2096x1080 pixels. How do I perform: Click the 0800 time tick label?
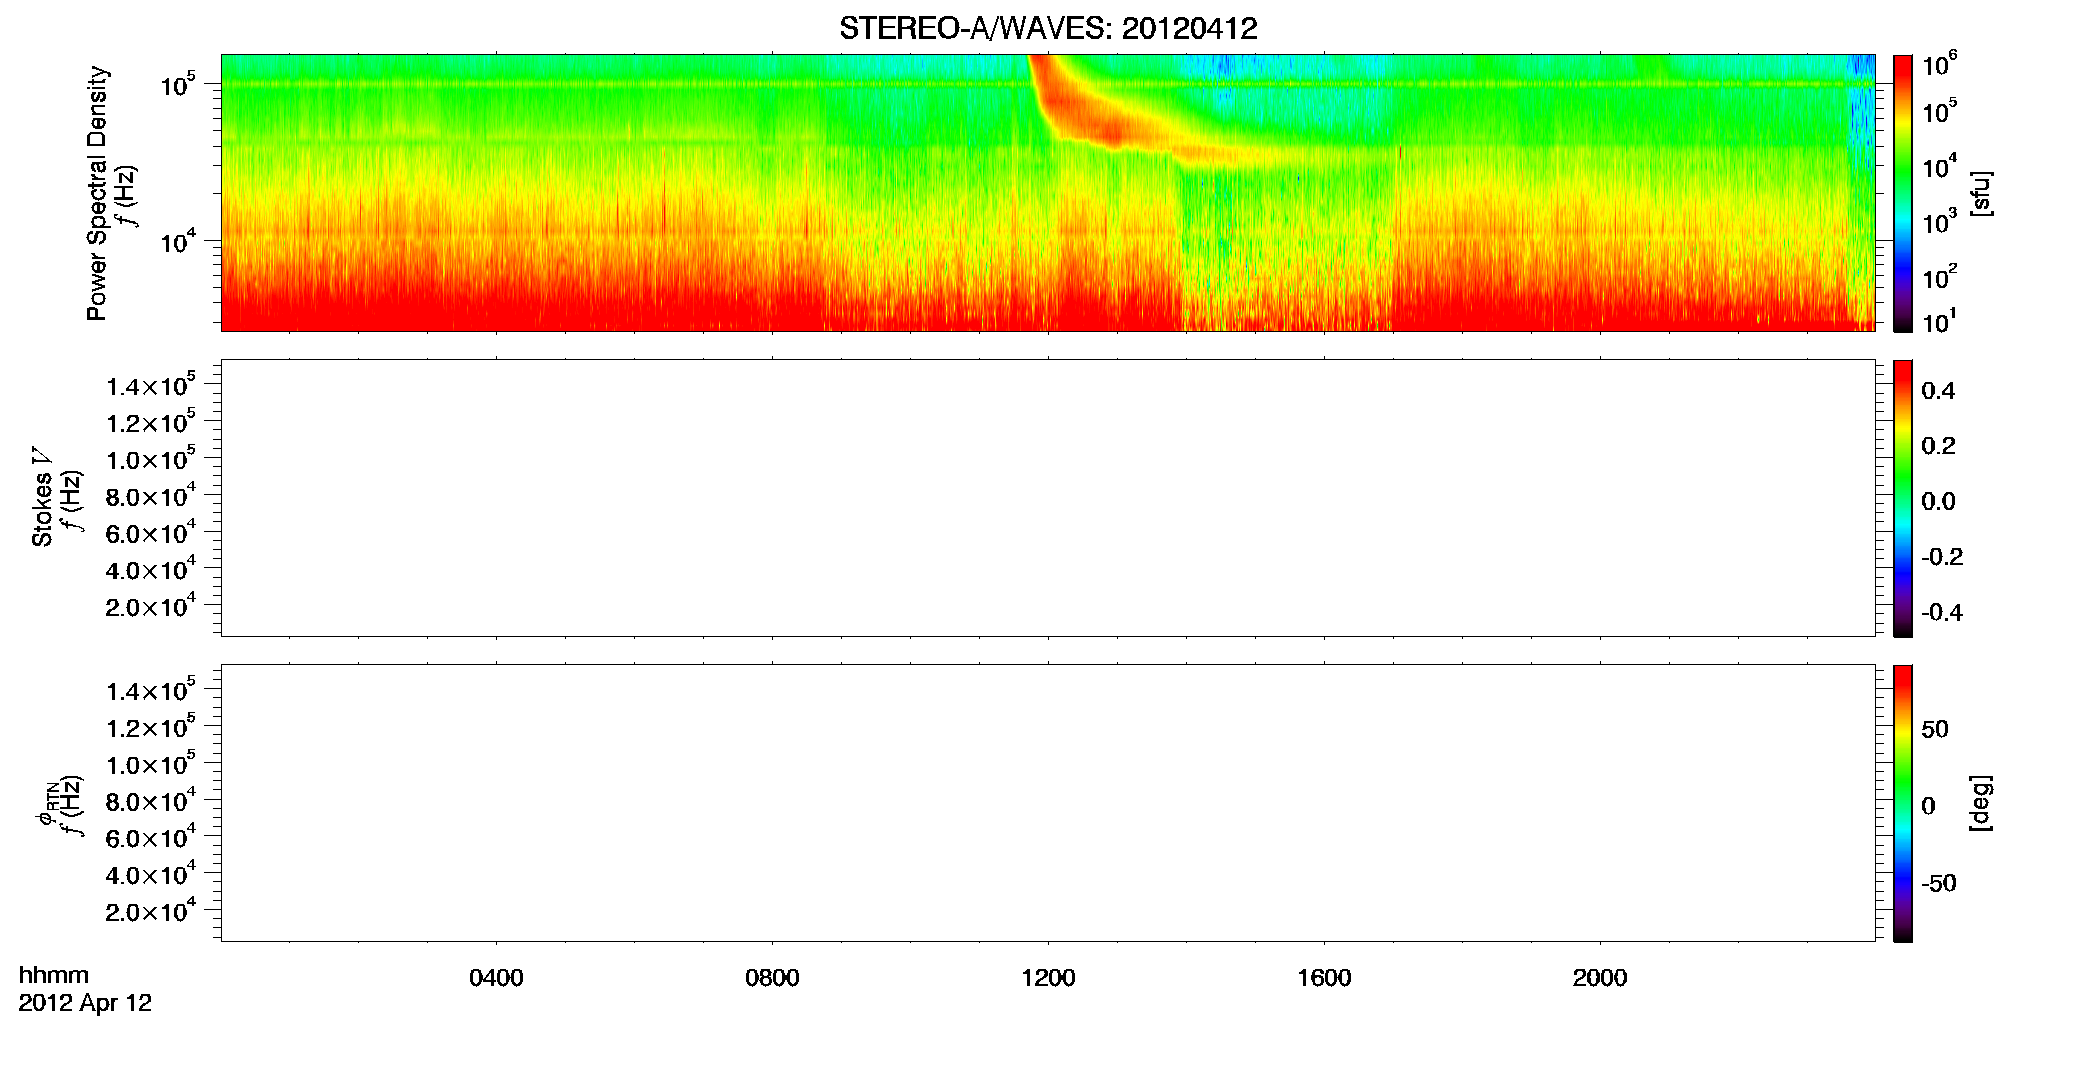point(772,978)
